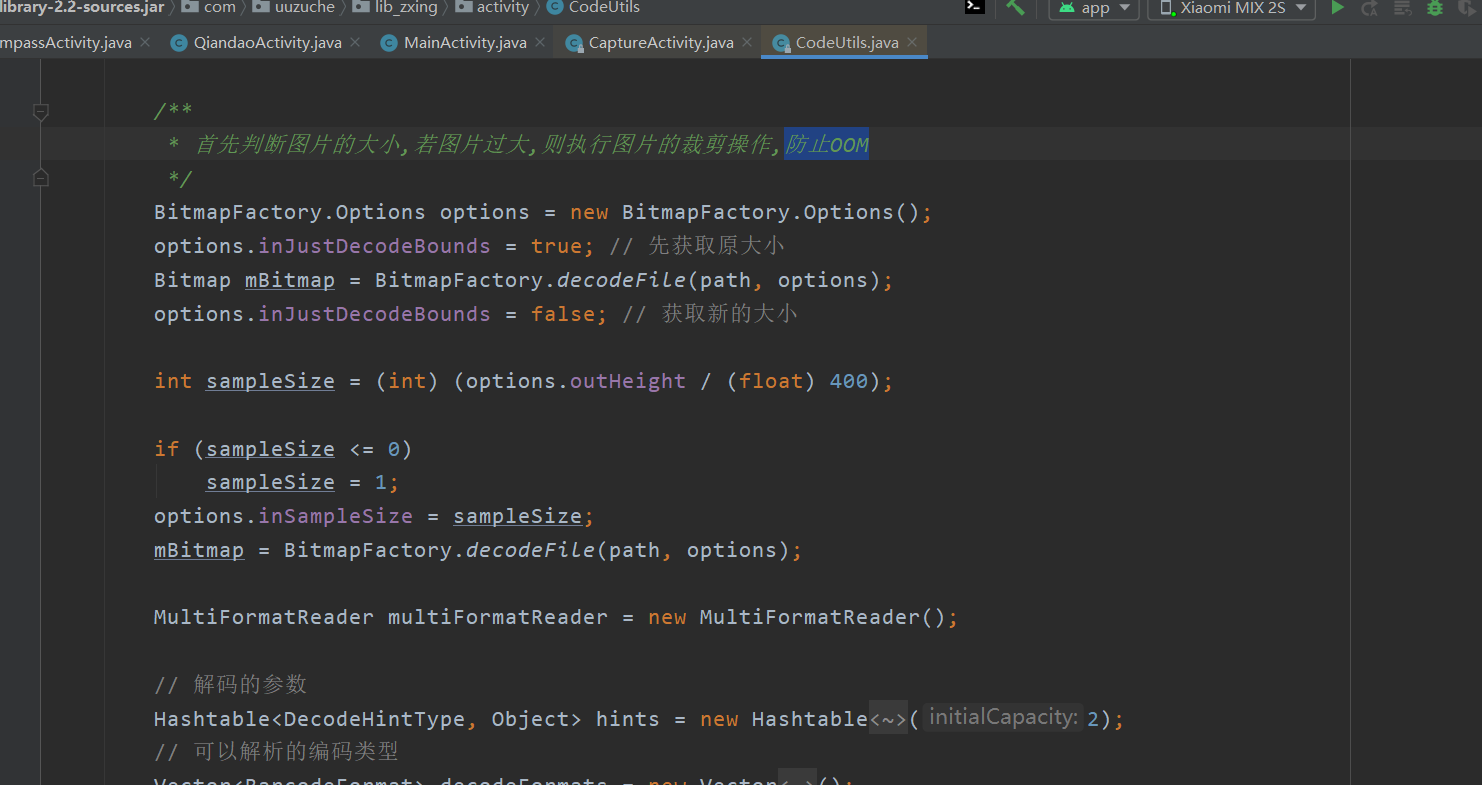
Task: Close the partially visible mpassActivity.java tab
Action: click(x=145, y=43)
